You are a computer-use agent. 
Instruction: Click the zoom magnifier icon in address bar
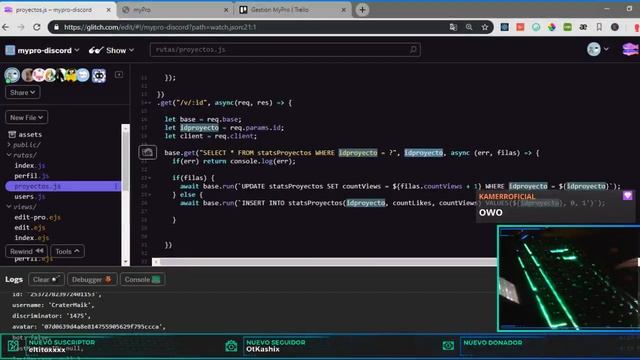(469, 27)
